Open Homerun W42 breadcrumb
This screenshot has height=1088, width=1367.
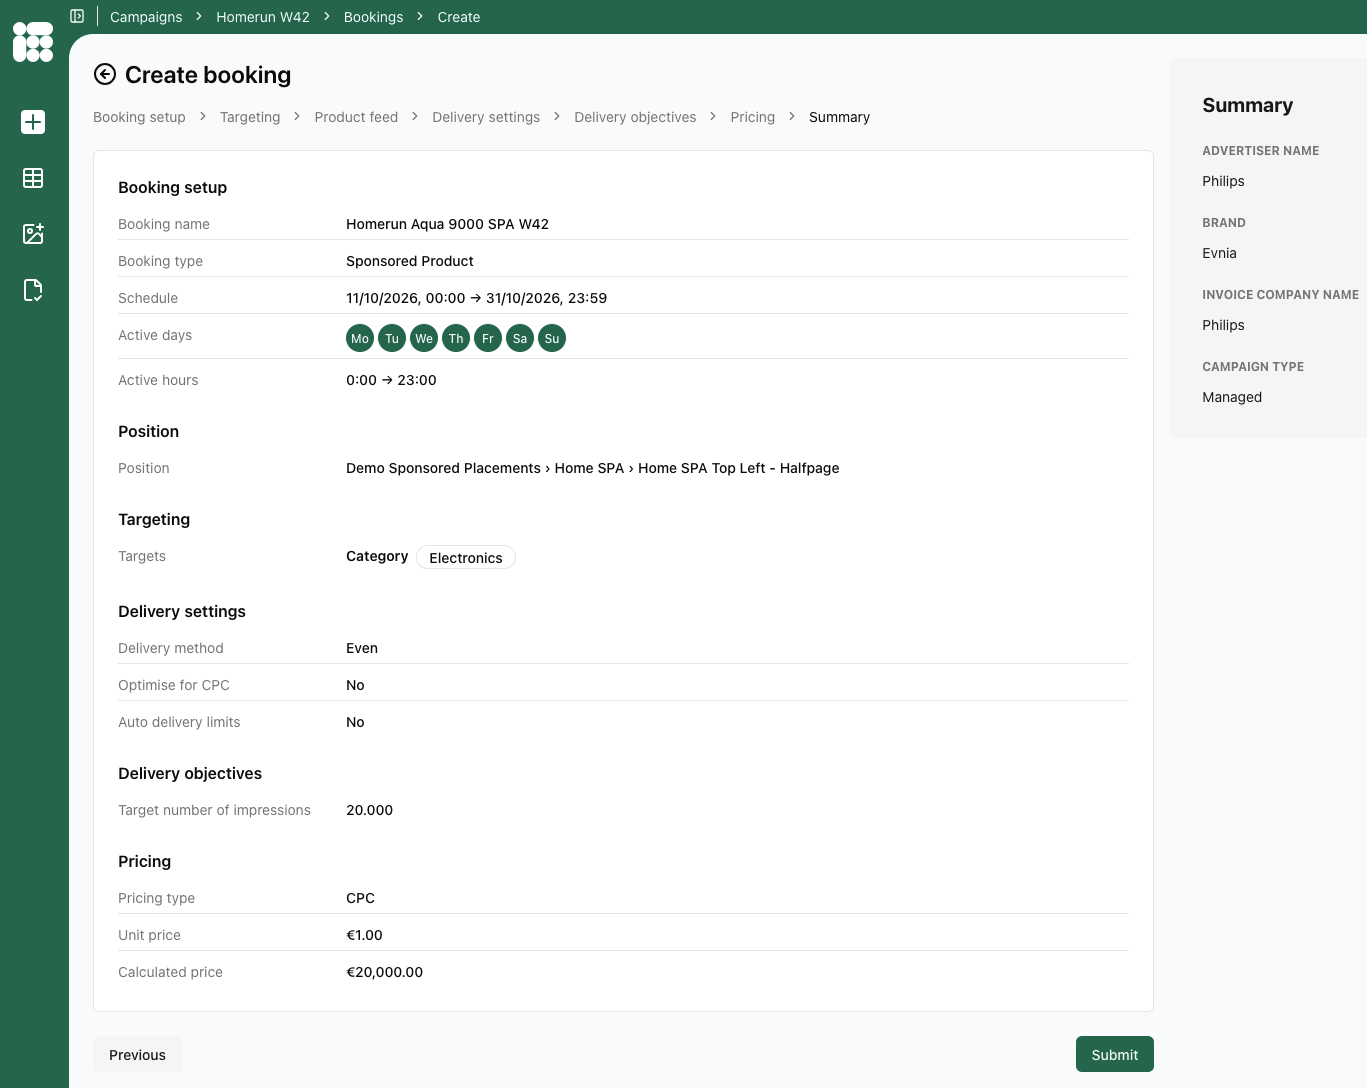pyautogui.click(x=263, y=17)
